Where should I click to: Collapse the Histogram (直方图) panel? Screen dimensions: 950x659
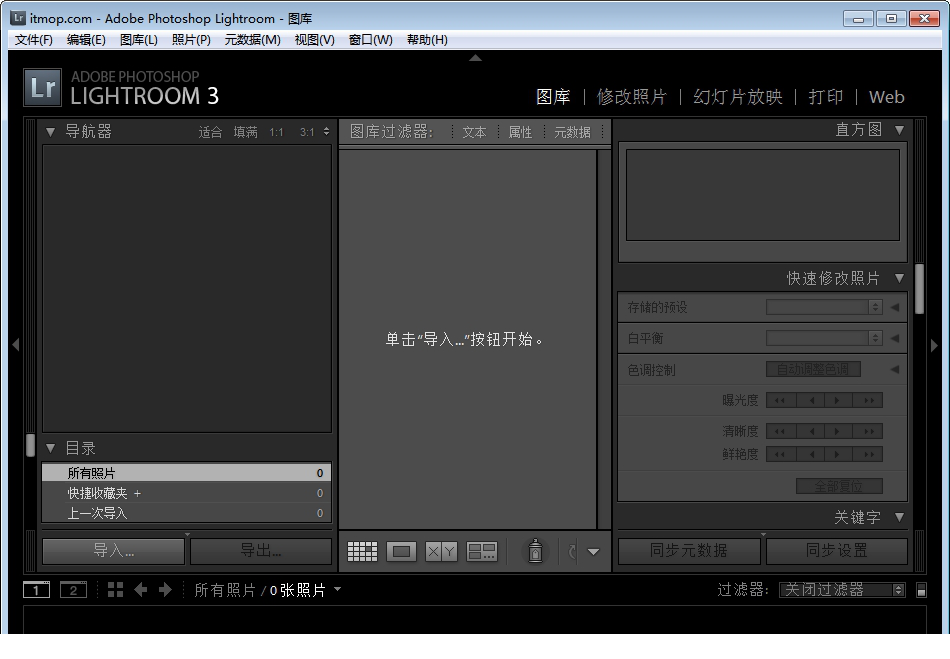pyautogui.click(x=900, y=130)
